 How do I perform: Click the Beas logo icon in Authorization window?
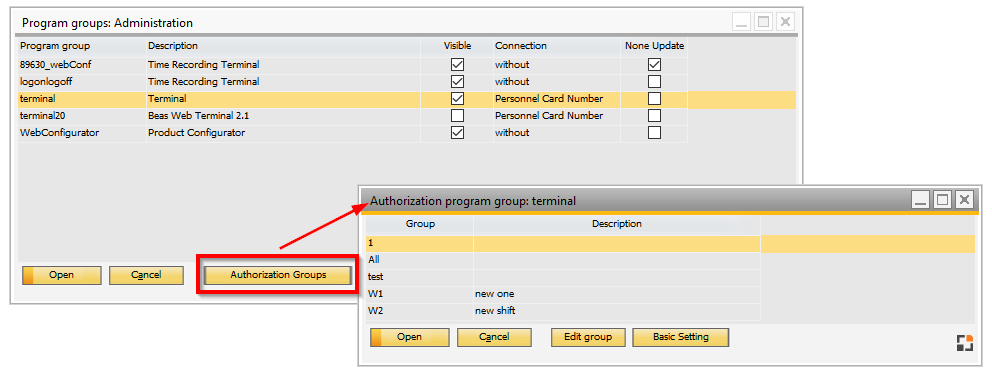[x=965, y=343]
